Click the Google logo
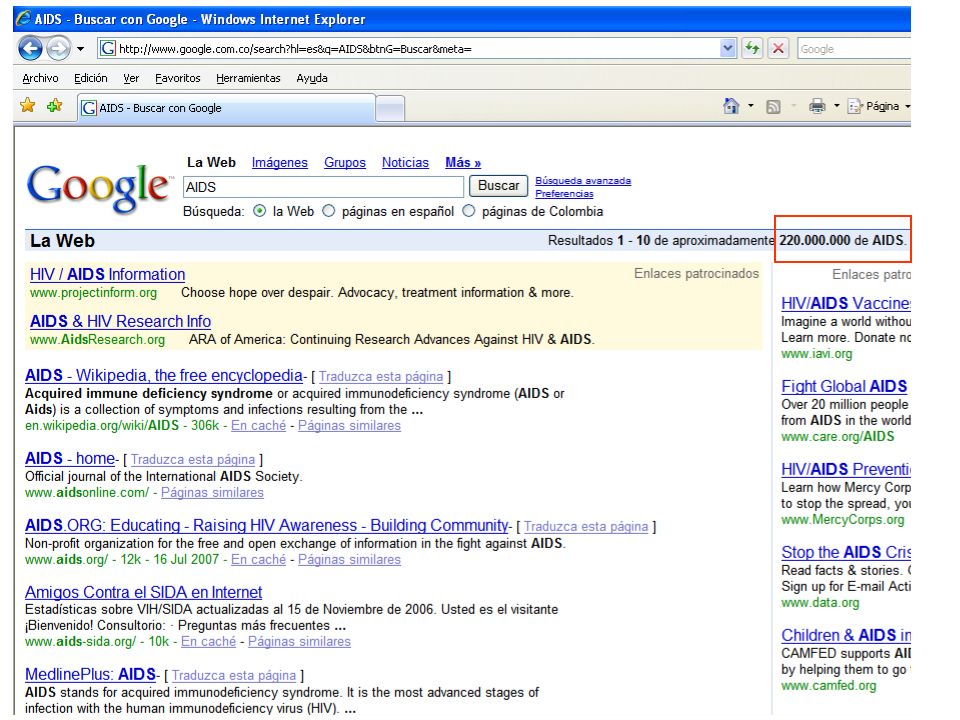960x720 pixels. pos(98,188)
